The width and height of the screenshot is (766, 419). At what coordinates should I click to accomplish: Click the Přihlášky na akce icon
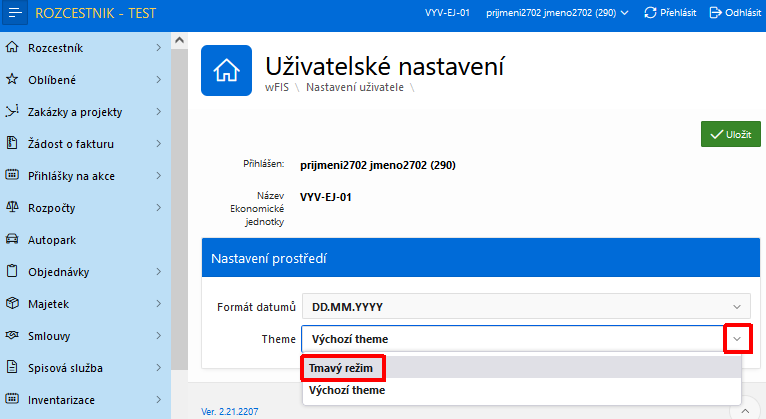[12, 175]
